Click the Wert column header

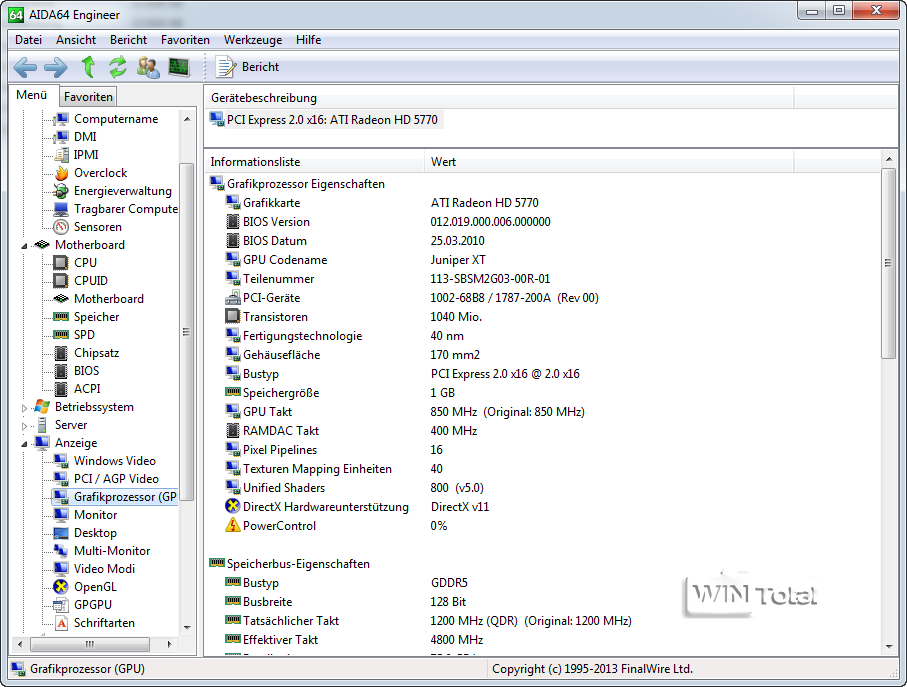coord(444,162)
